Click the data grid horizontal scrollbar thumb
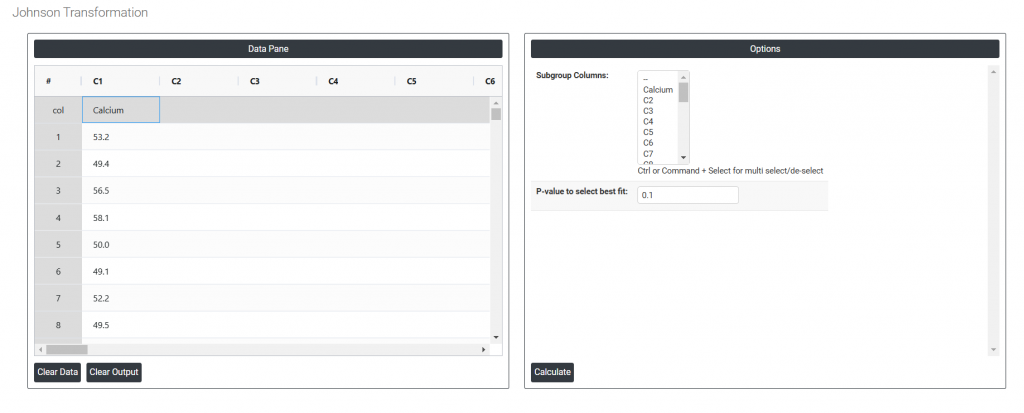The height and width of the screenshot is (413, 1024). click(x=66, y=349)
